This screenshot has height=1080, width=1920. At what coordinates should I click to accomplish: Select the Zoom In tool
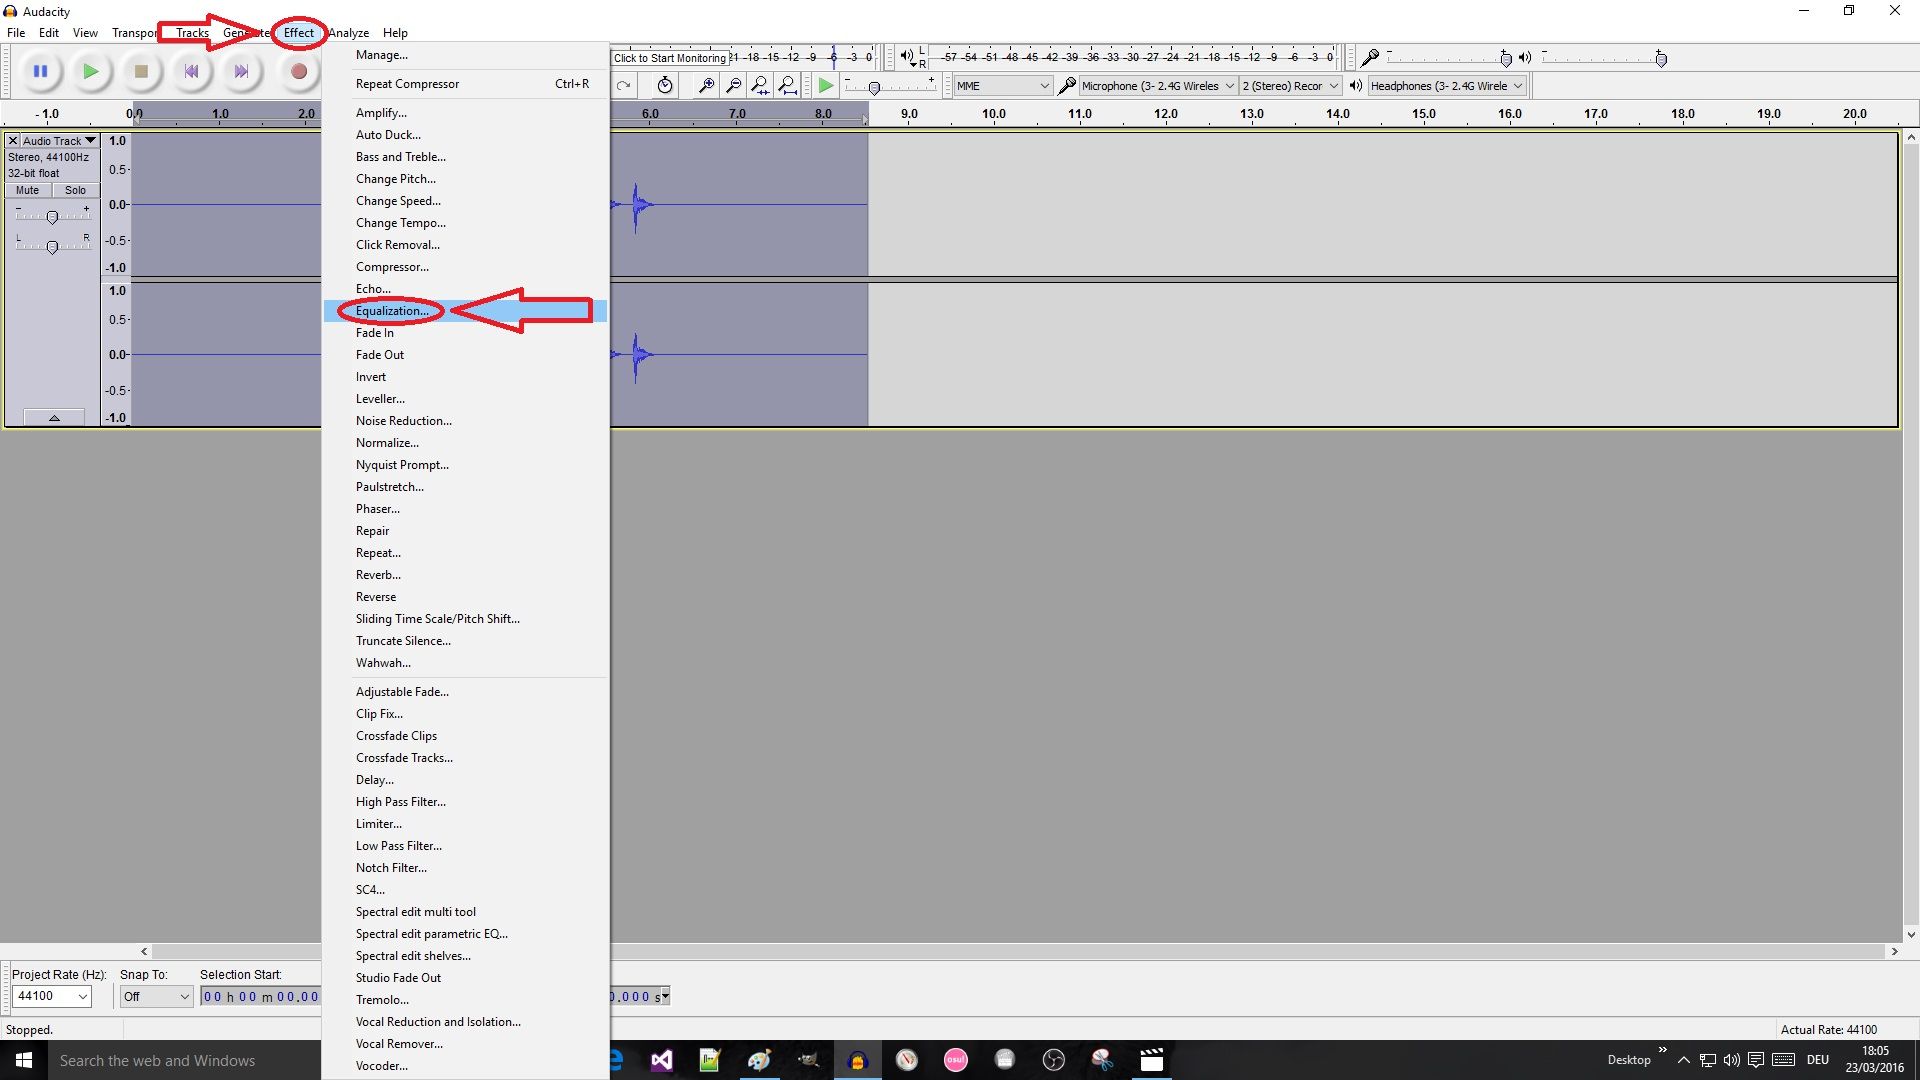[x=705, y=85]
